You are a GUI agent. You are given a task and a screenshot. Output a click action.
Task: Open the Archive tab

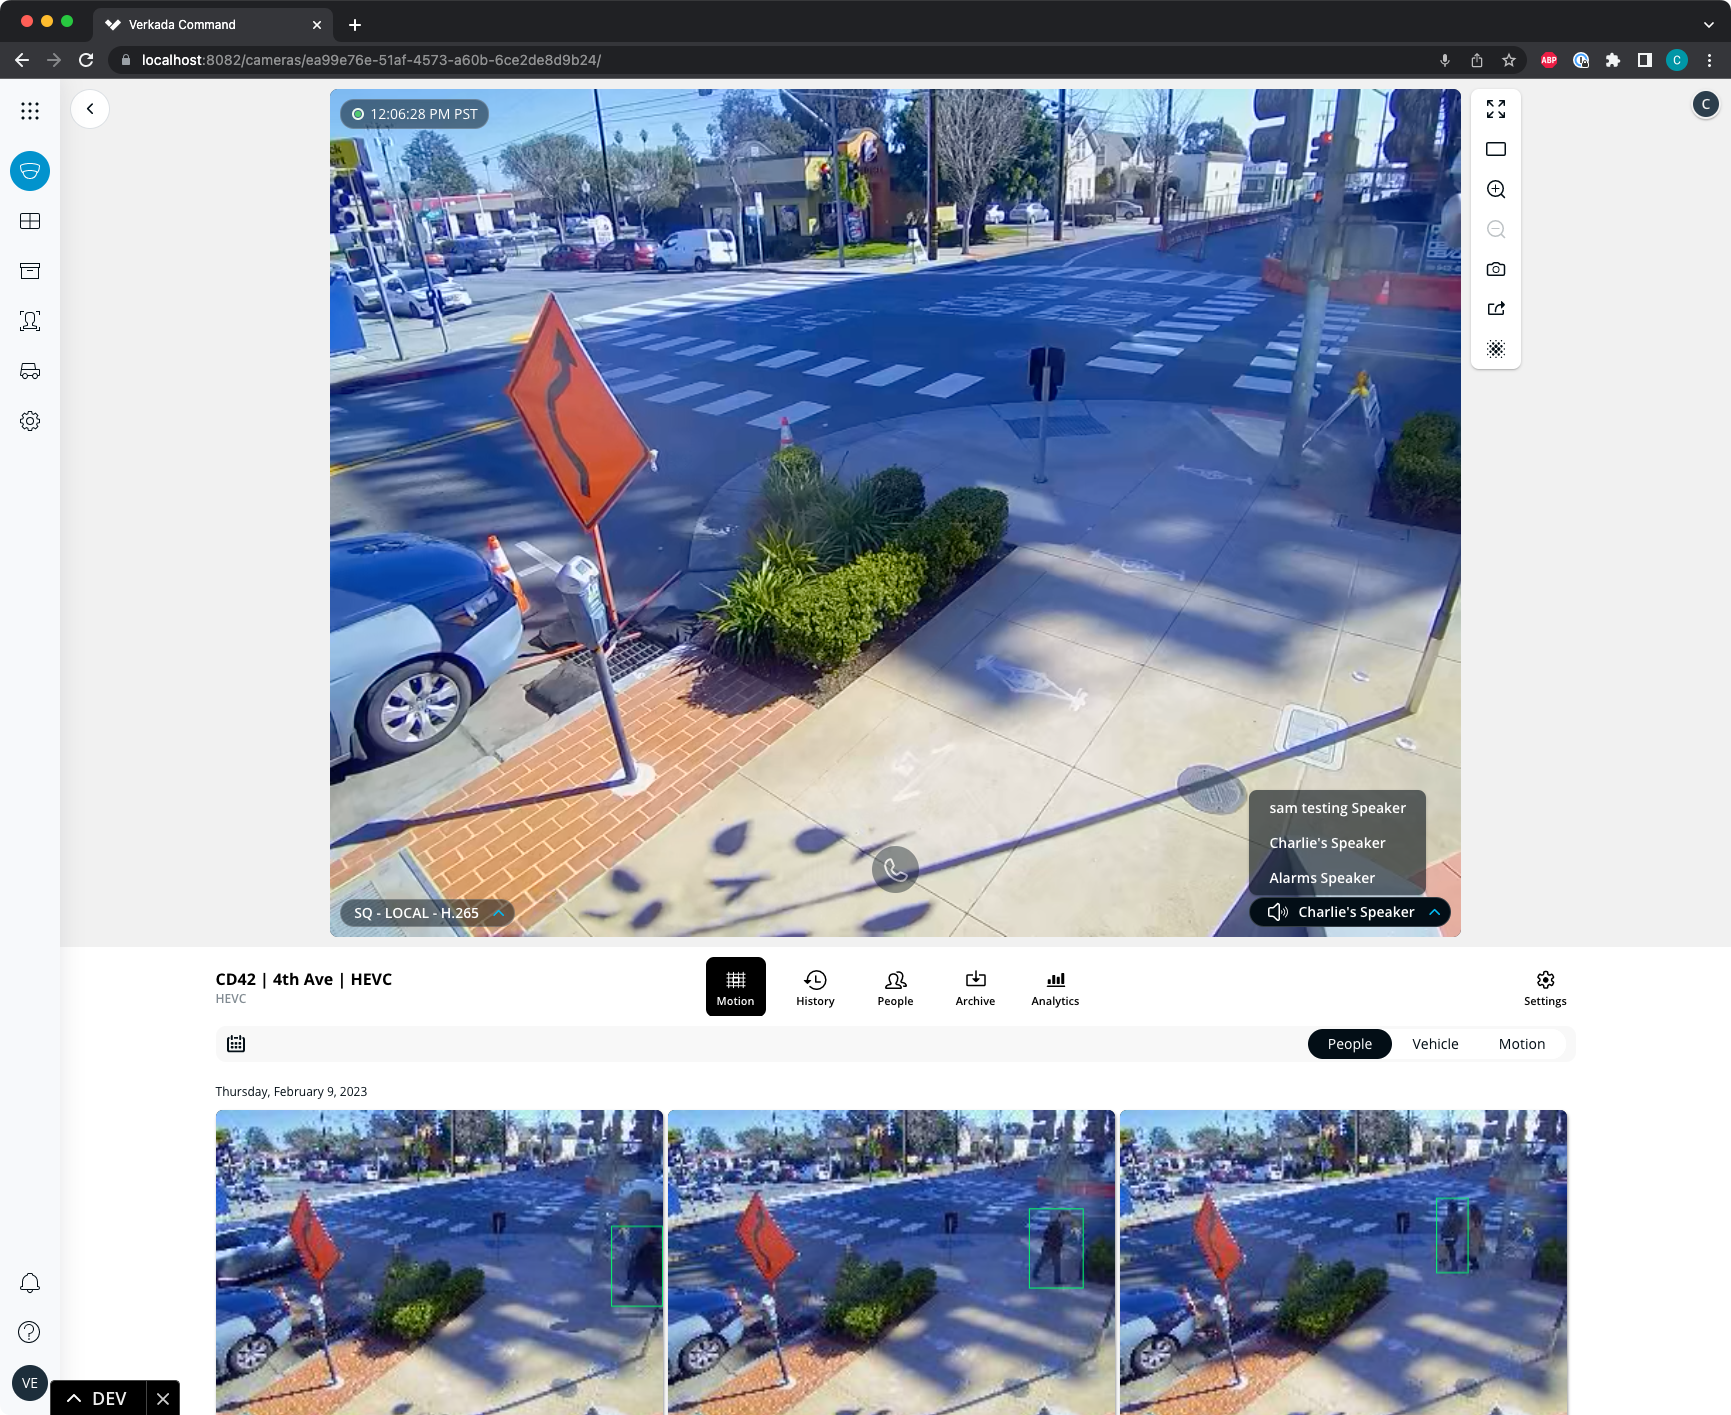[976, 987]
